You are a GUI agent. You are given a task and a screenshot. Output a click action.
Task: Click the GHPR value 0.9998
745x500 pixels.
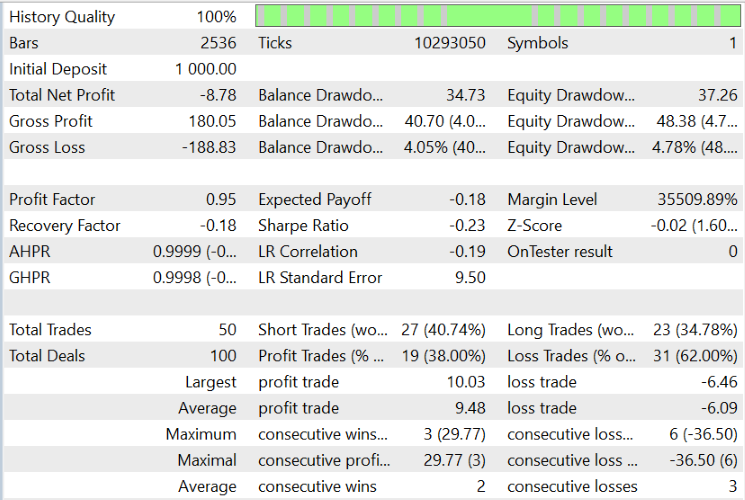(x=194, y=278)
